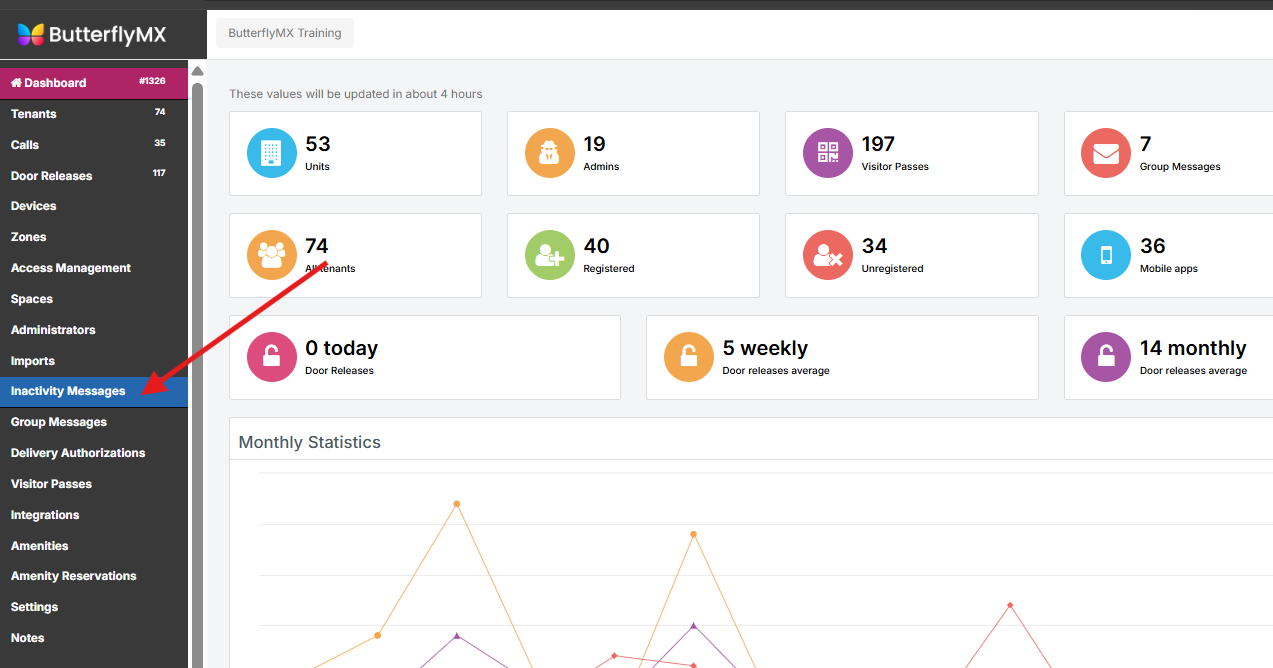Go to Door Releases in sidebar
1273x668 pixels.
tap(51, 176)
